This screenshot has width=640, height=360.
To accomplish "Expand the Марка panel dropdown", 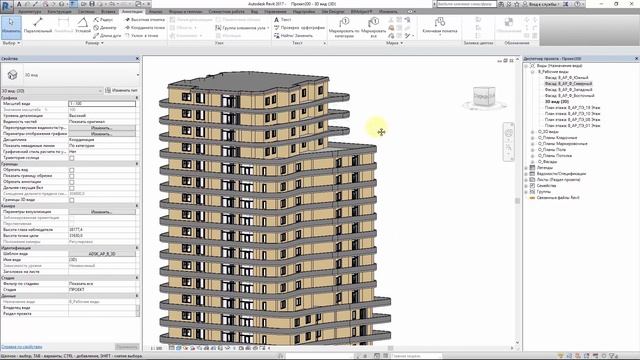I will click(x=394, y=43).
